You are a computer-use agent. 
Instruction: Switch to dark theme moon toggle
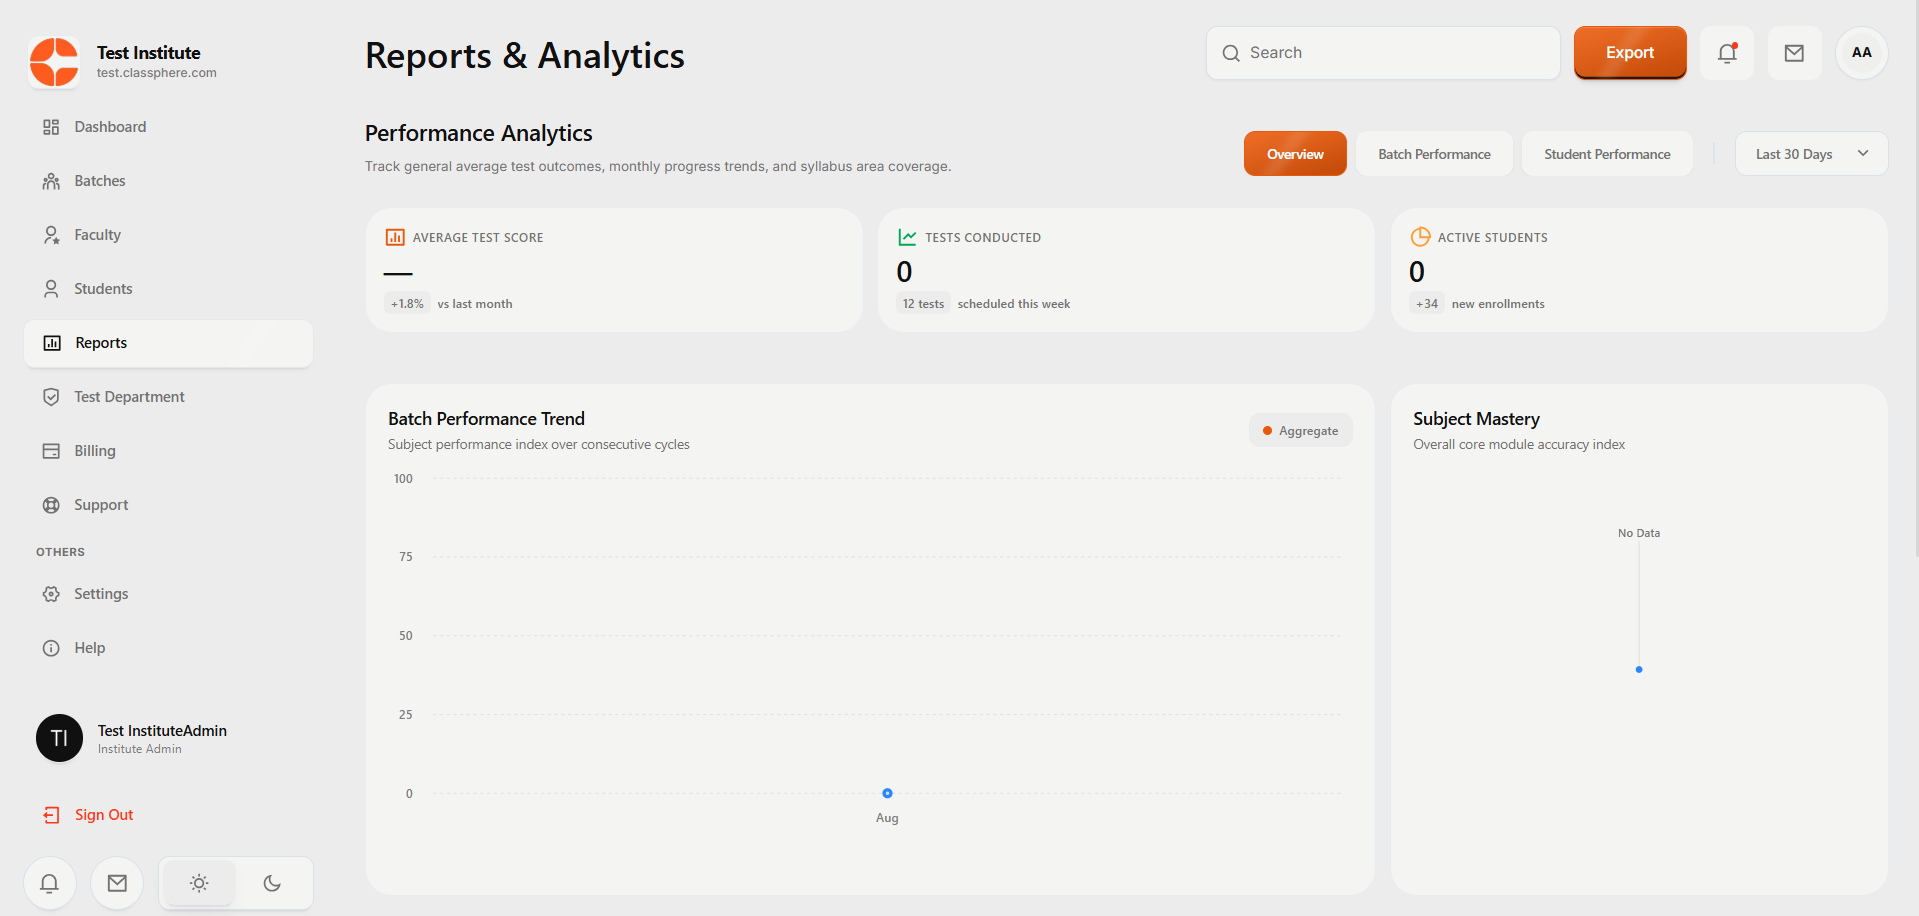[272, 883]
